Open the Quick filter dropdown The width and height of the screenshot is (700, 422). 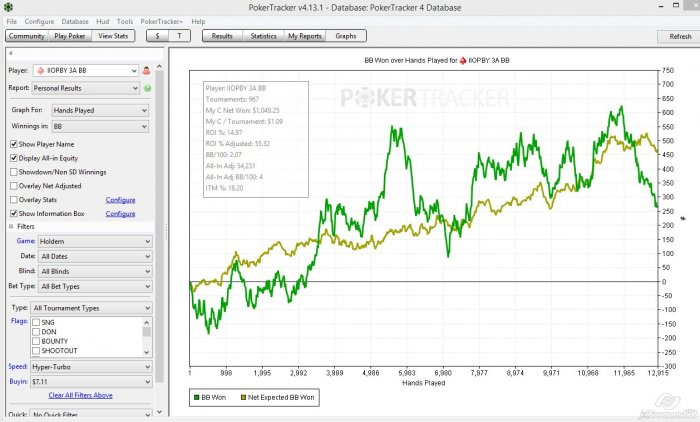tap(91, 415)
